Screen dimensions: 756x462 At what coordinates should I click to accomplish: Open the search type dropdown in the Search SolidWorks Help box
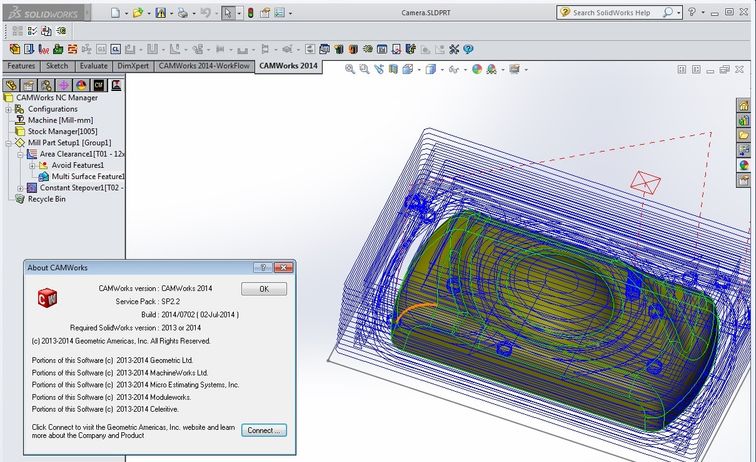click(678, 13)
